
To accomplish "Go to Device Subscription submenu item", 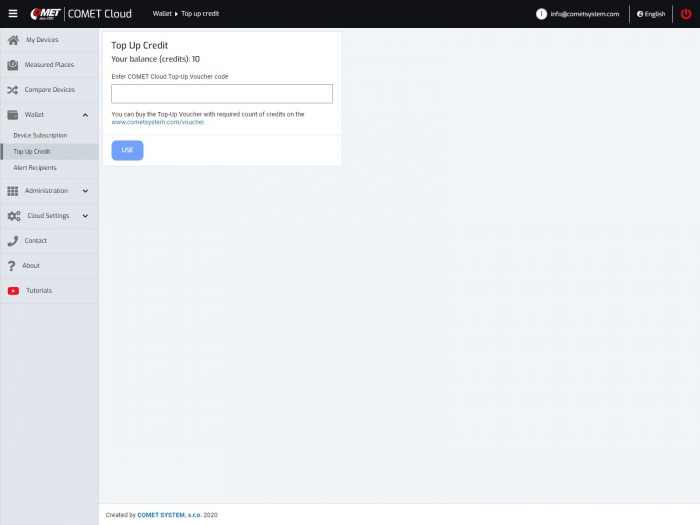I will 40,135.
